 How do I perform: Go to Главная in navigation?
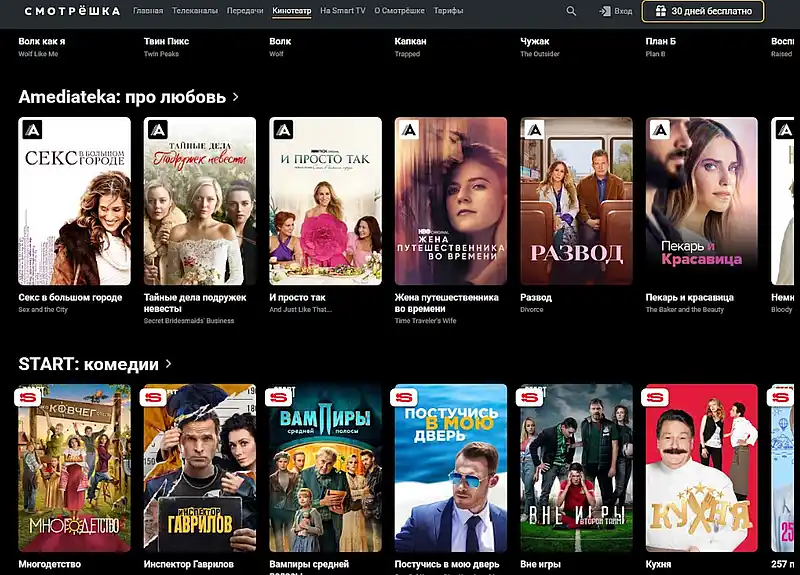pos(148,11)
